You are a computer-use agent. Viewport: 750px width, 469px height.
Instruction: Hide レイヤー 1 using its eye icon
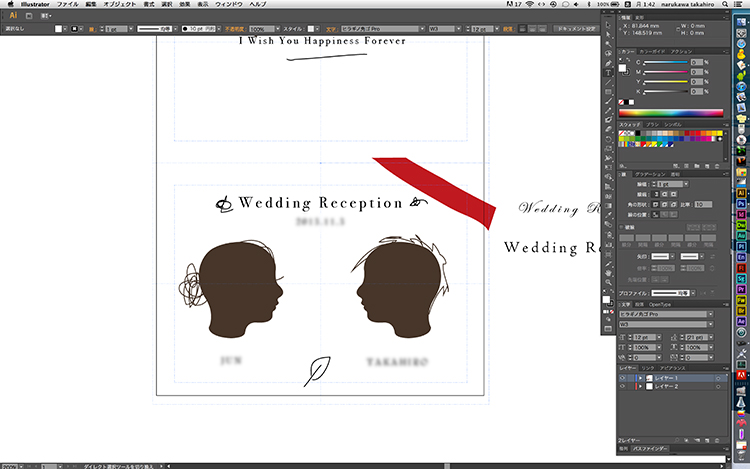coord(620,378)
